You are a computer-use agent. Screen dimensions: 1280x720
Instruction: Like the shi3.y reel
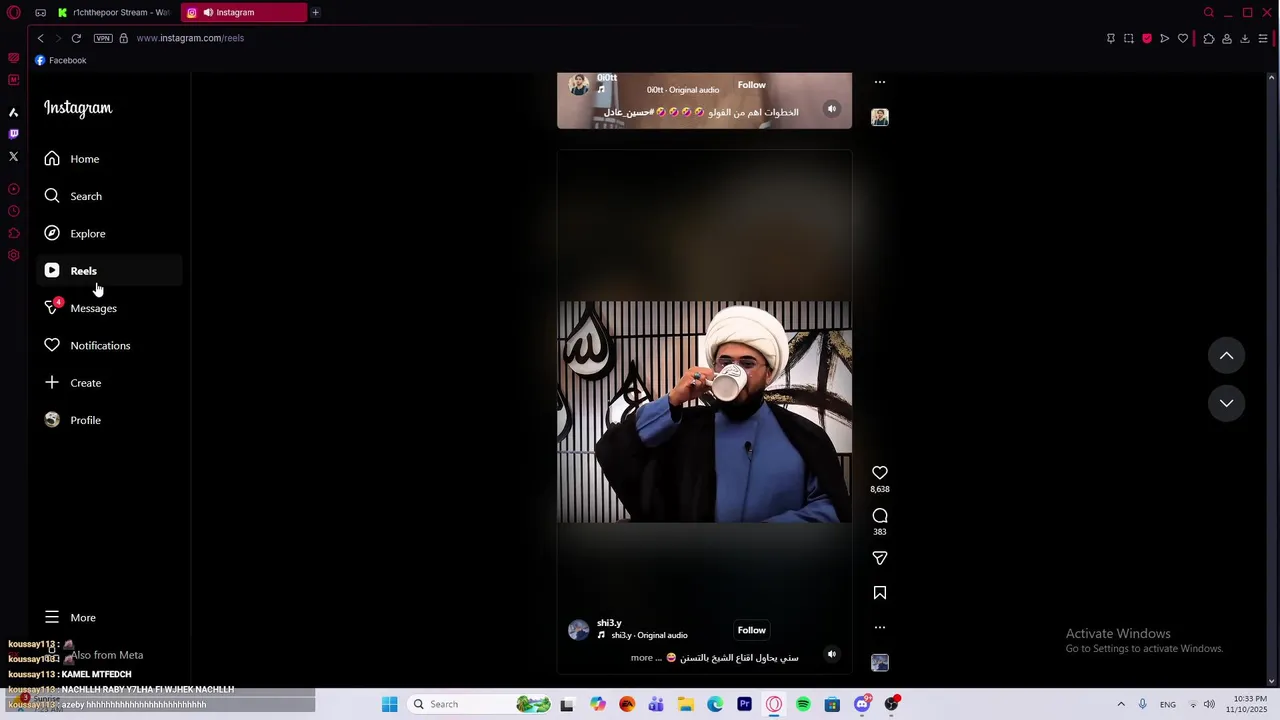point(880,473)
